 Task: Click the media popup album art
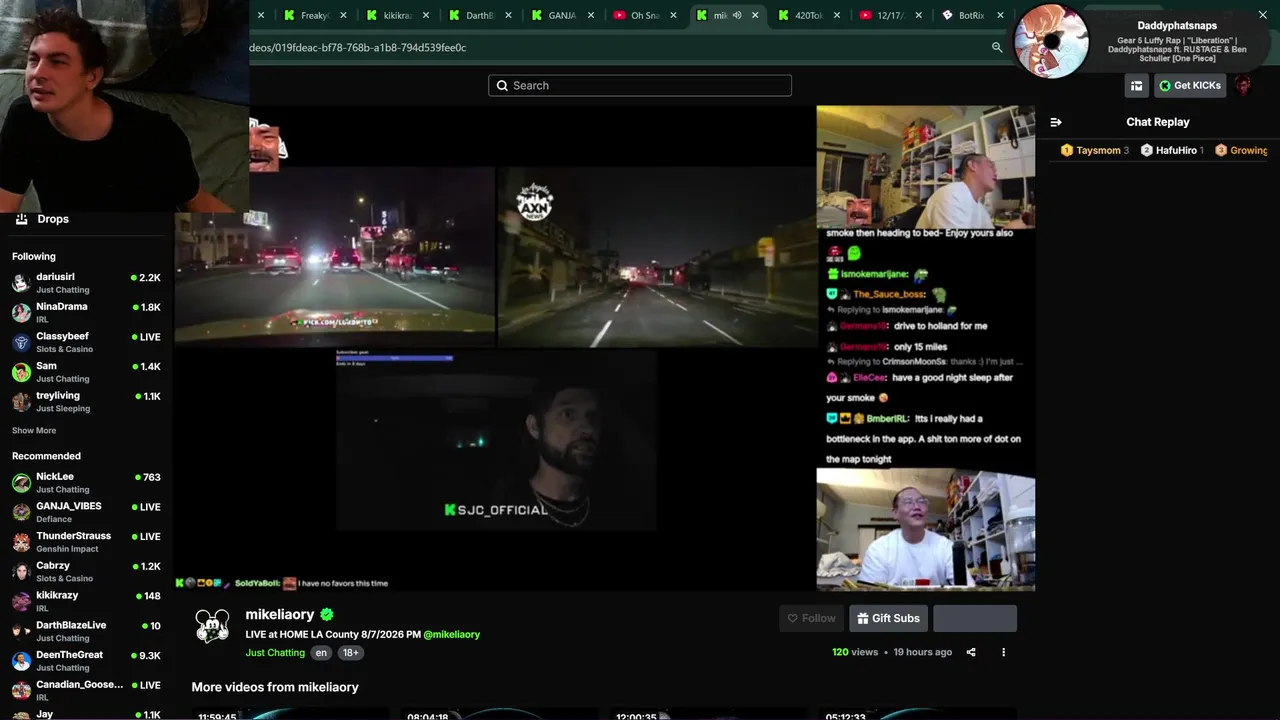point(1051,41)
